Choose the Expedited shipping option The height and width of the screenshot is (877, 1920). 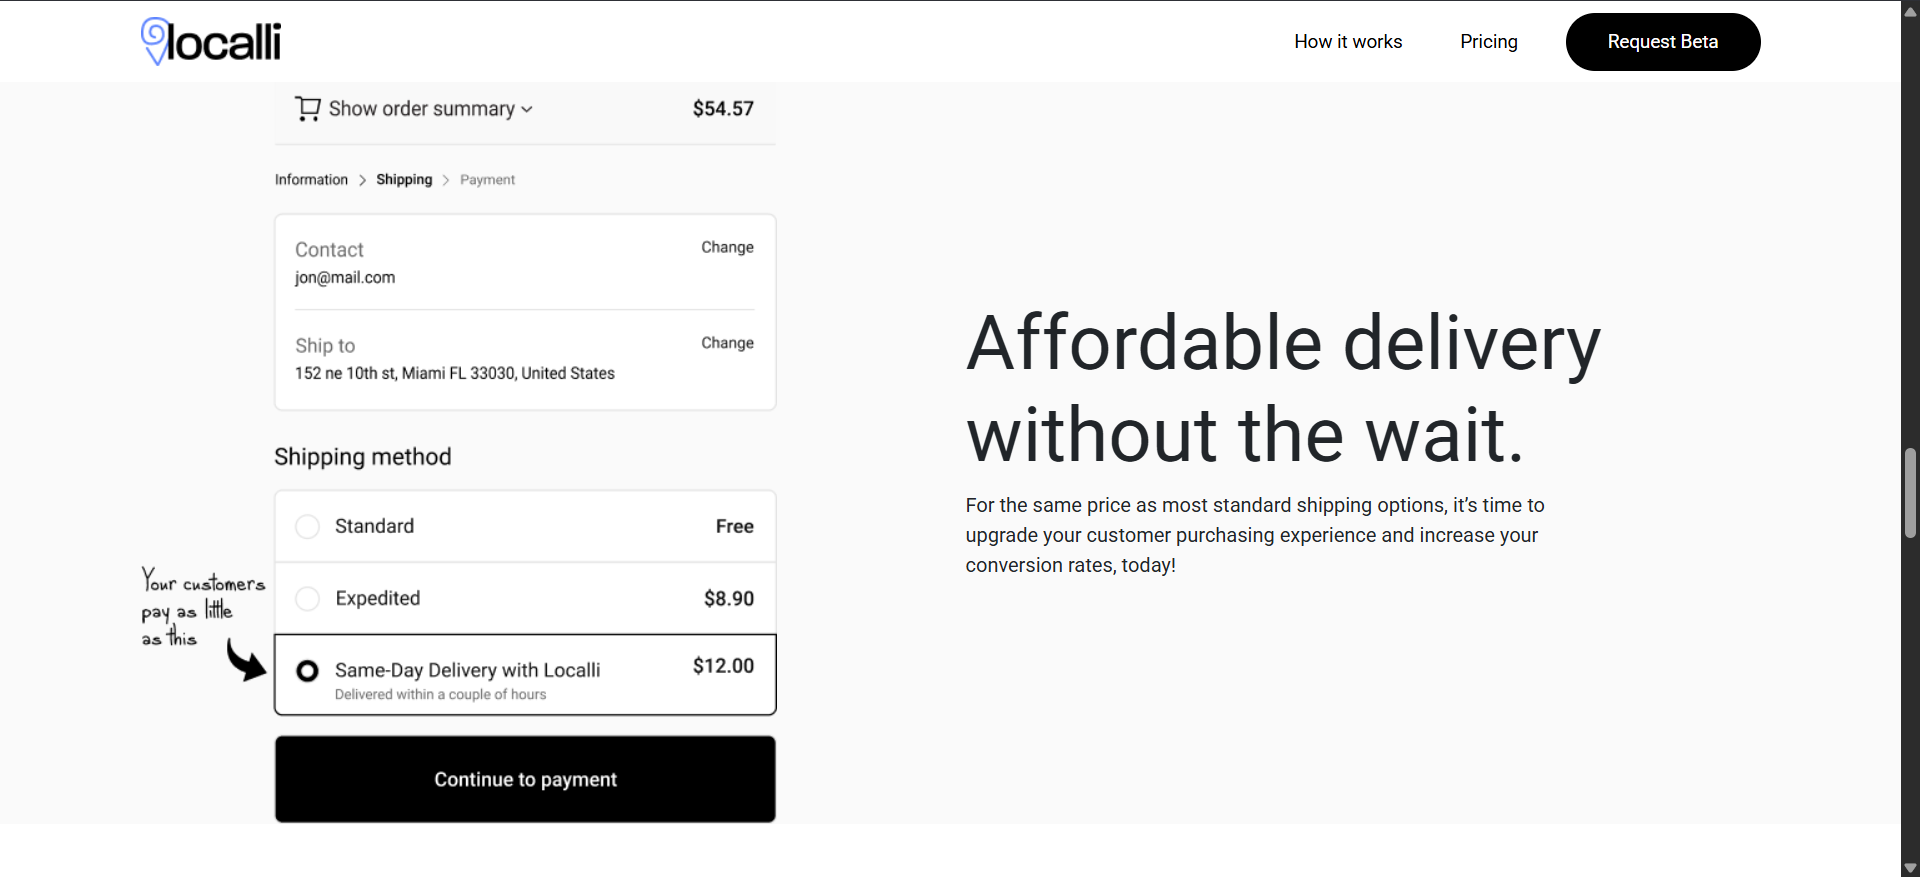(x=308, y=598)
